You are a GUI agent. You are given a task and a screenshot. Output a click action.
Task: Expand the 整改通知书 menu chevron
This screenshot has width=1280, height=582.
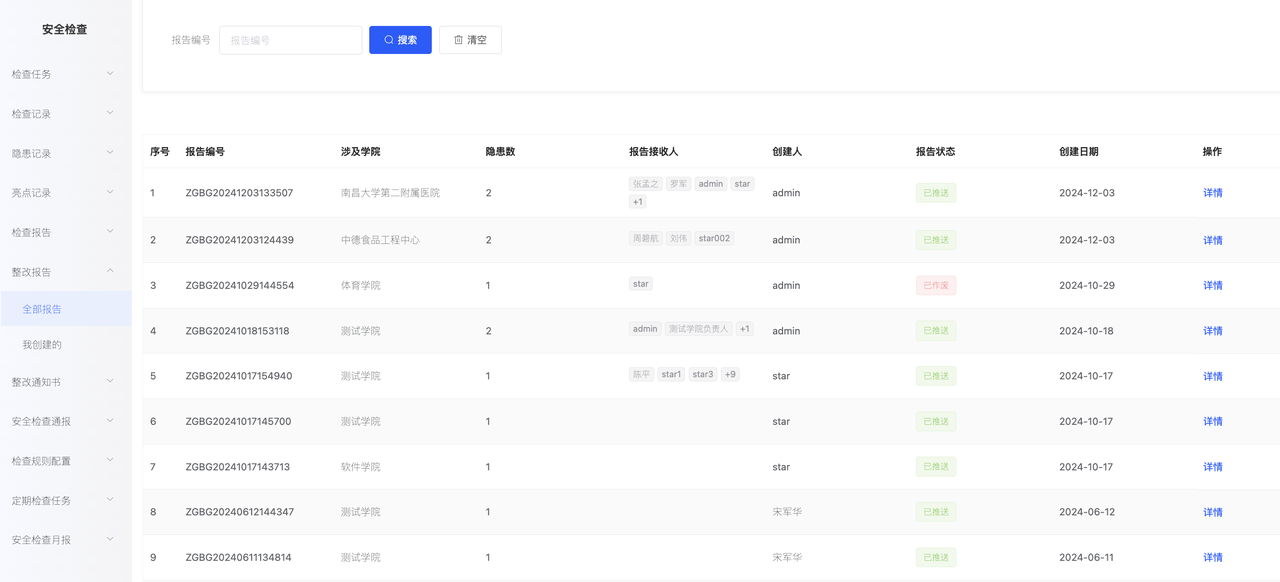coord(110,381)
